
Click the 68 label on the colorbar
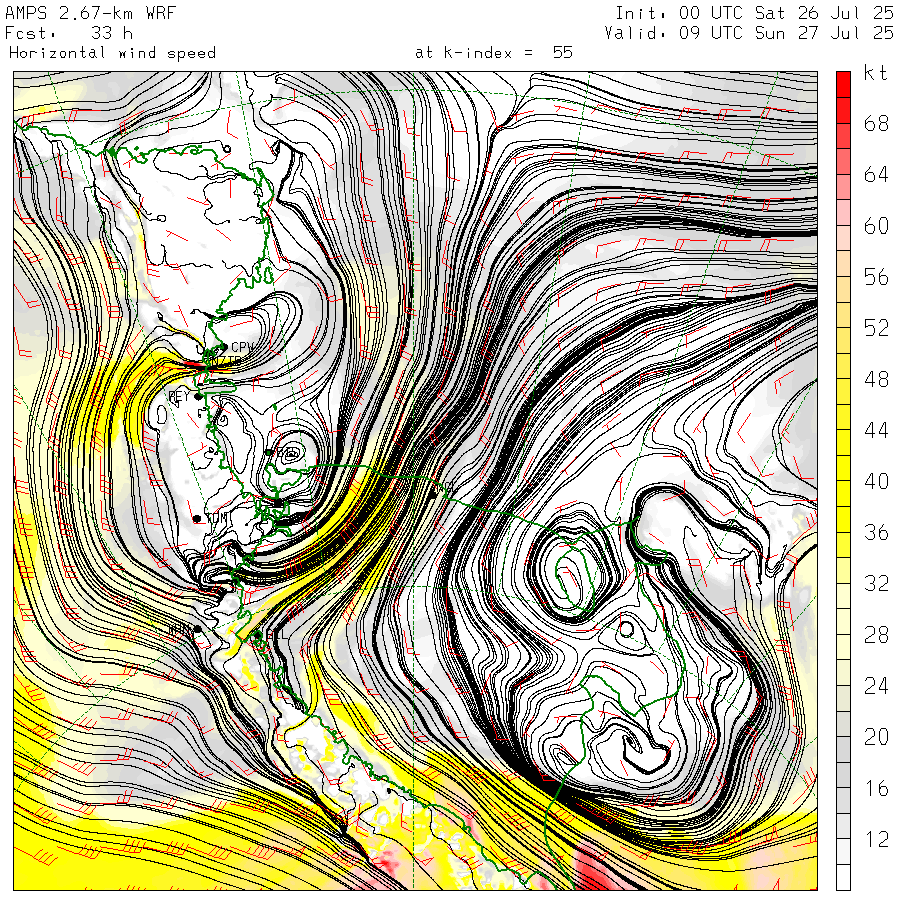[876, 123]
